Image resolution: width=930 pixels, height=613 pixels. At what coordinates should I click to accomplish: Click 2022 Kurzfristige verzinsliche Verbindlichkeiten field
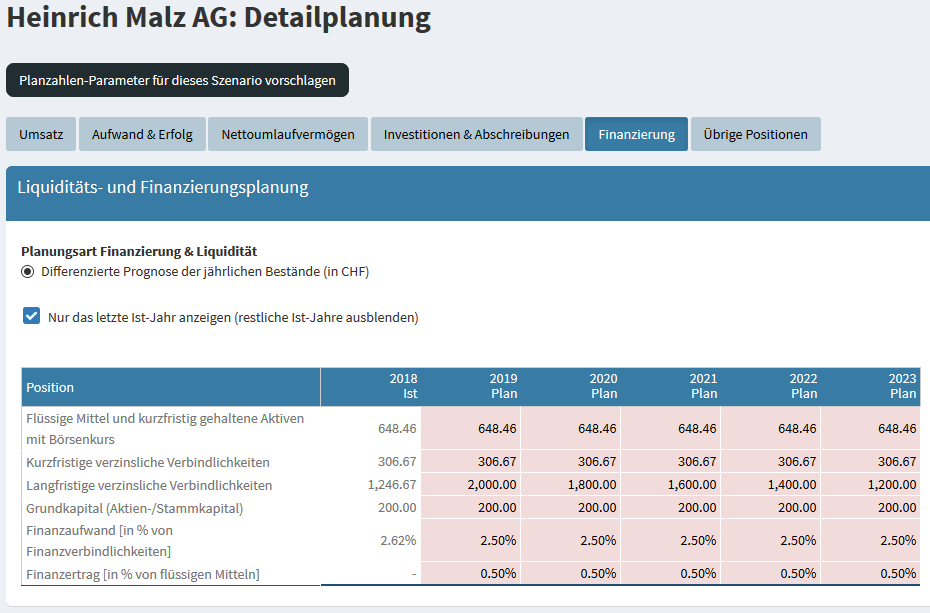click(771, 461)
